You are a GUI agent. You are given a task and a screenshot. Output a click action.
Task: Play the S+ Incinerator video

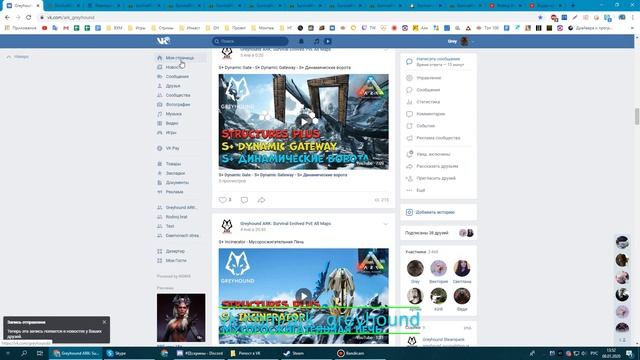pos(304,296)
